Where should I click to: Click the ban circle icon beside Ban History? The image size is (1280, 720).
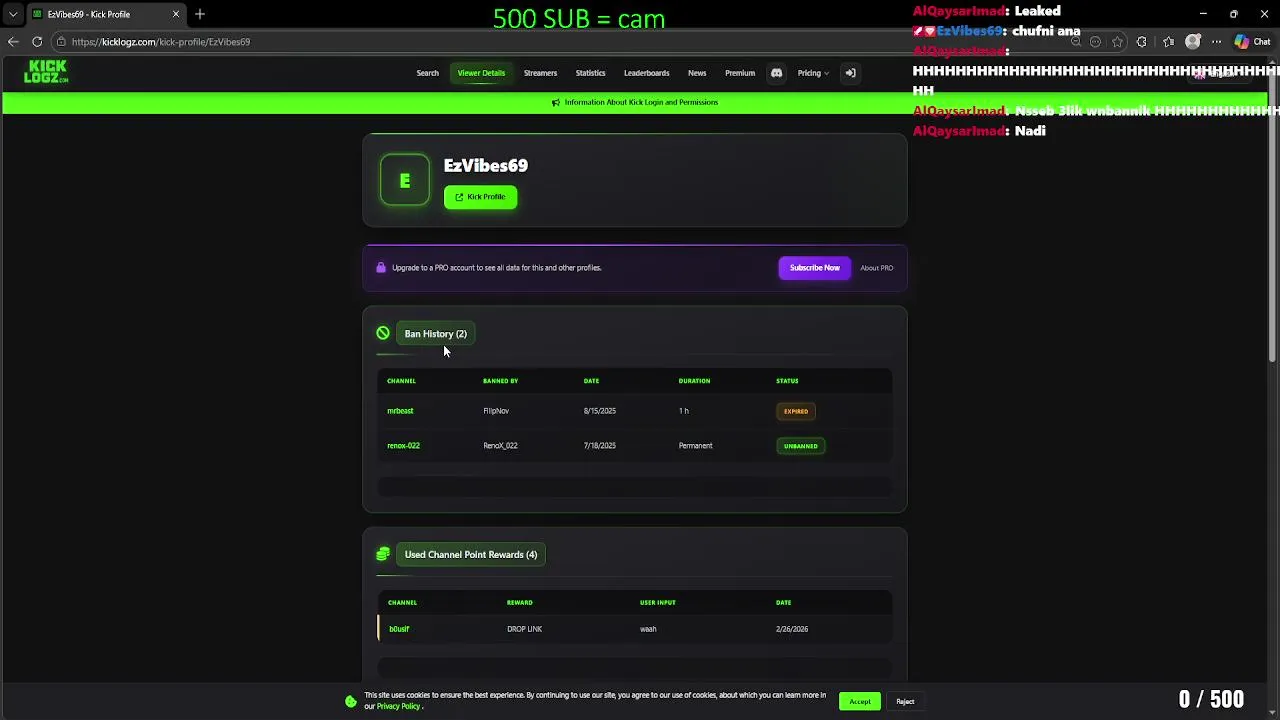point(383,333)
